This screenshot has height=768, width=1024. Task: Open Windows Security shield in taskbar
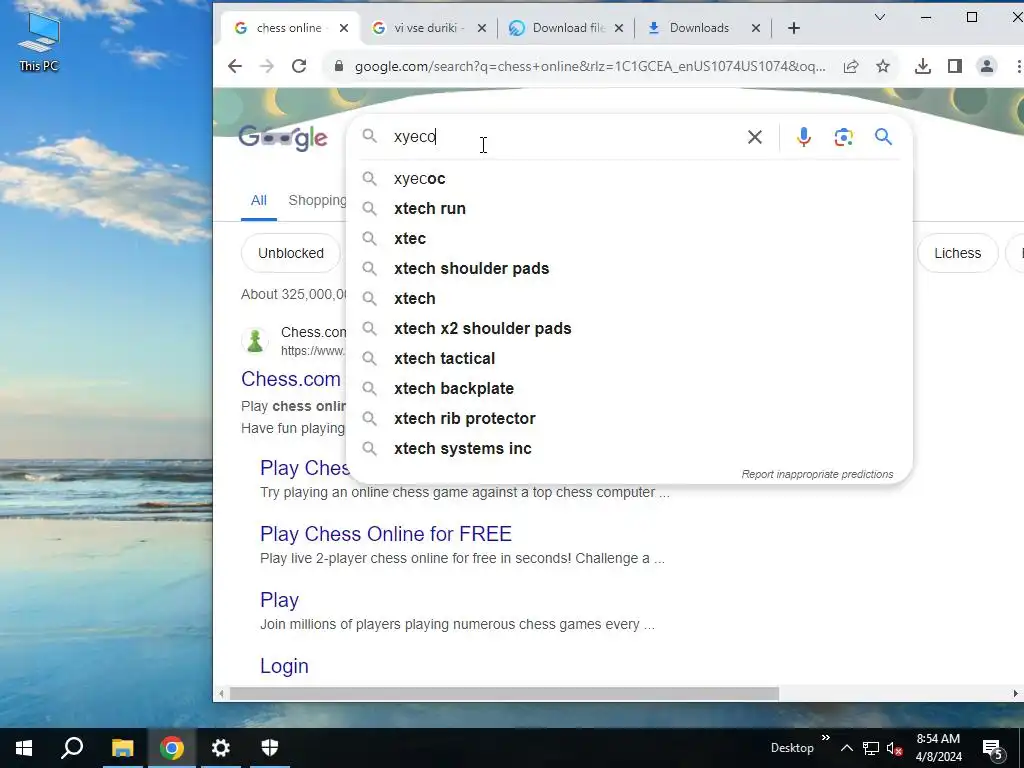pyautogui.click(x=270, y=748)
